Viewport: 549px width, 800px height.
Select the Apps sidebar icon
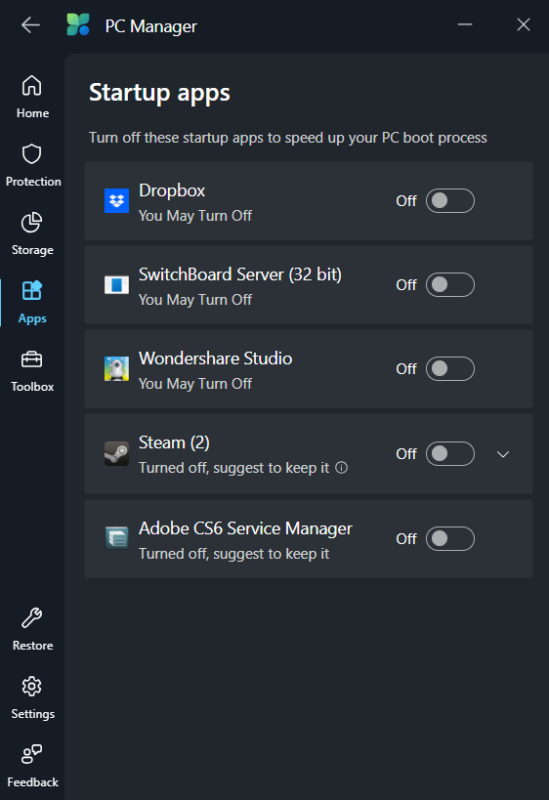[x=32, y=291]
